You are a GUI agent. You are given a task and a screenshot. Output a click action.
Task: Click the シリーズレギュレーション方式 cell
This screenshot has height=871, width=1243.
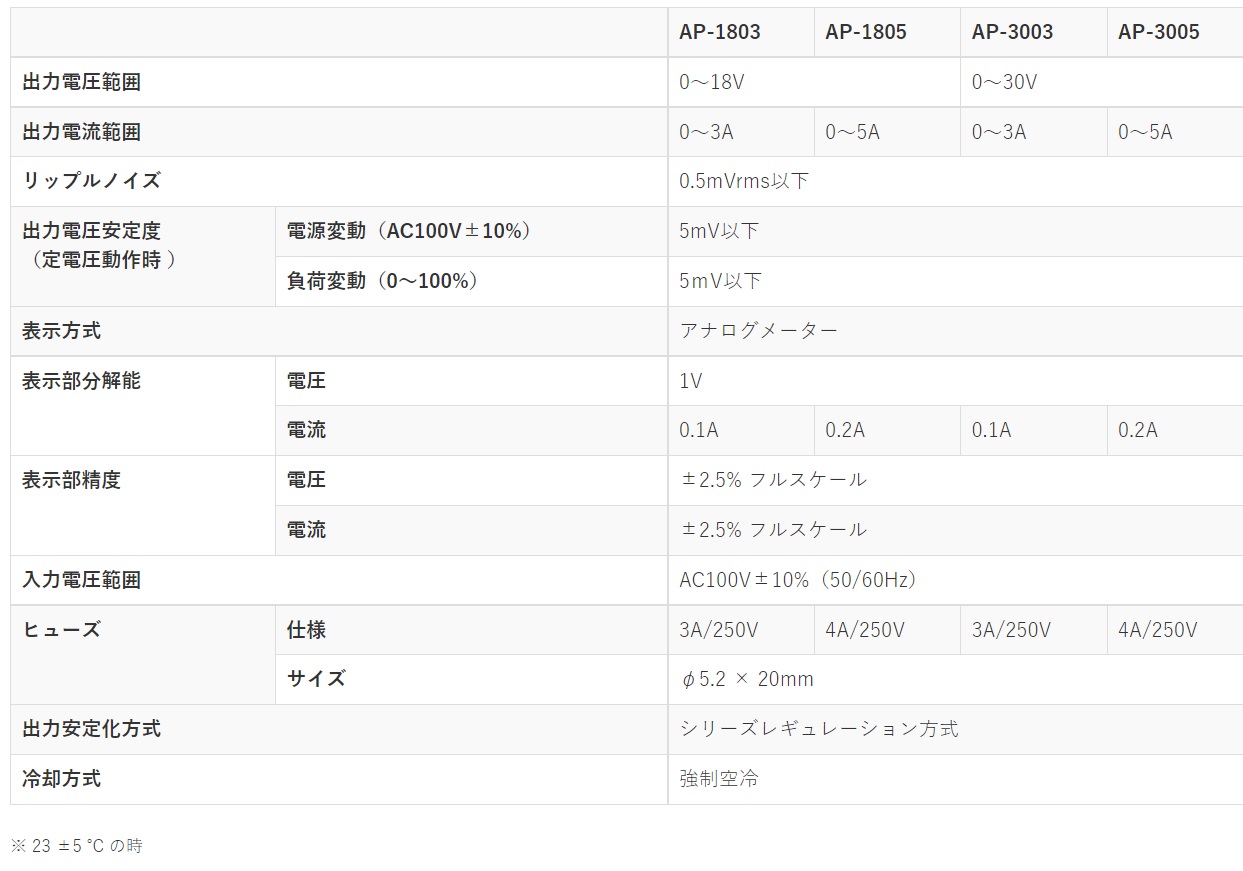[x=819, y=729]
